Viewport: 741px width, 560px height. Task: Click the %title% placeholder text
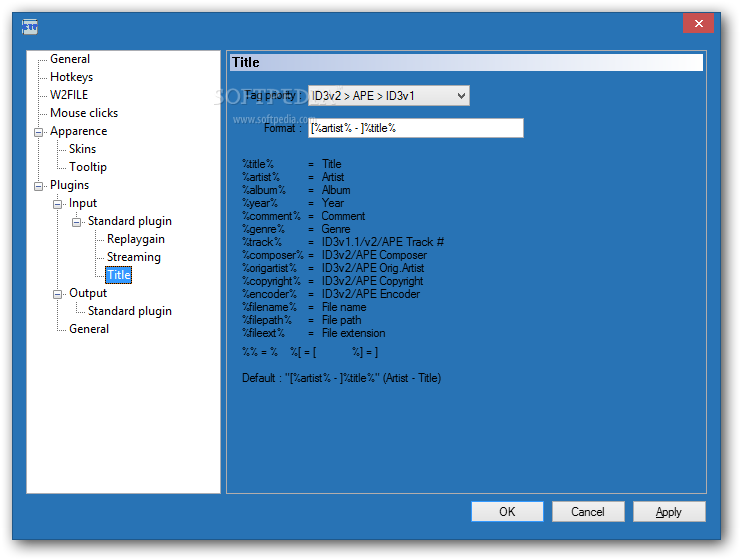258,164
